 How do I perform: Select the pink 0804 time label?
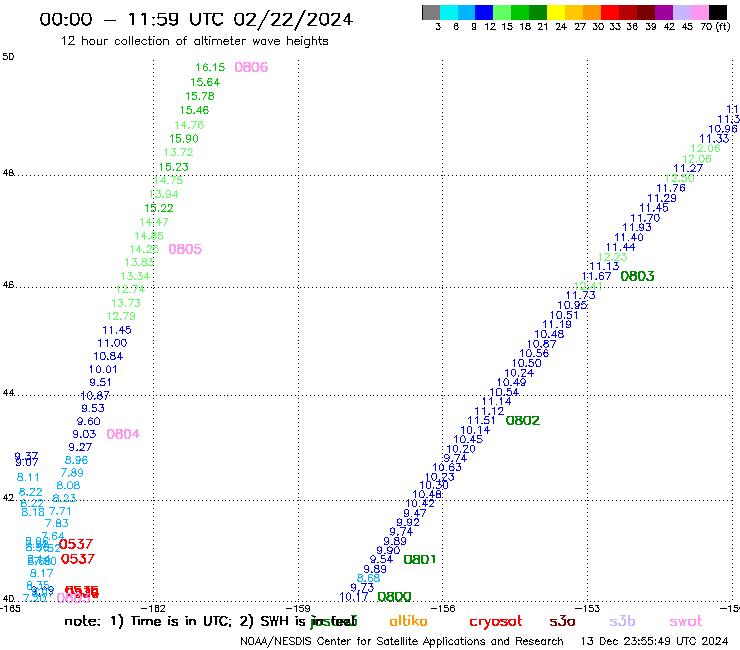(123, 434)
